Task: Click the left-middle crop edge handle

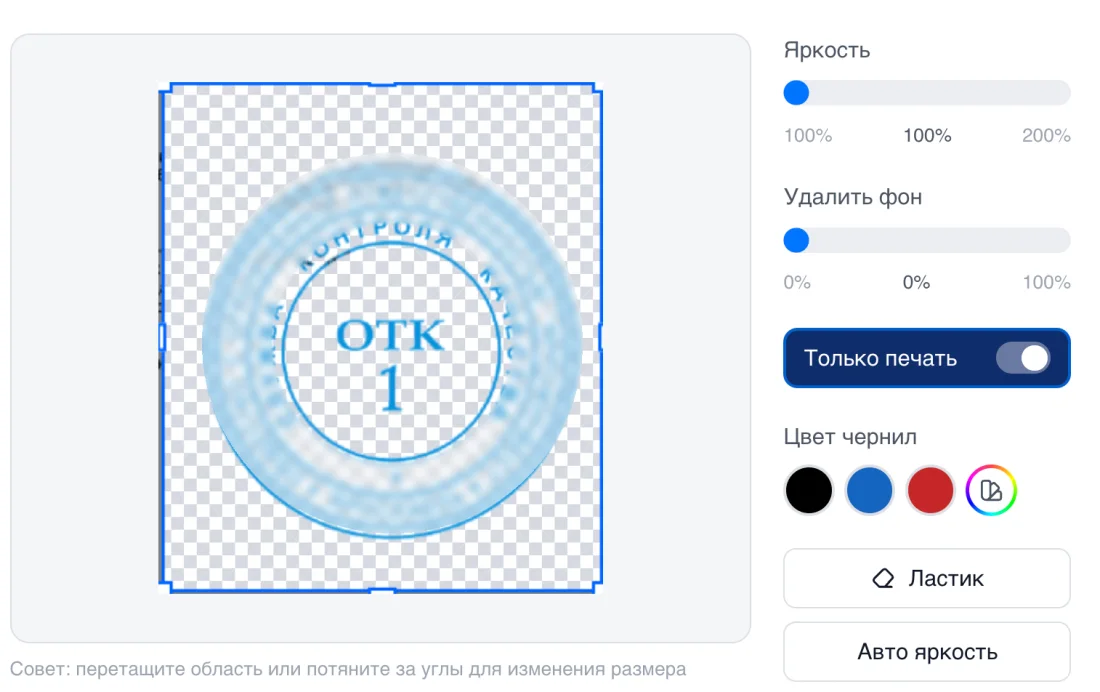Action: click(x=162, y=336)
